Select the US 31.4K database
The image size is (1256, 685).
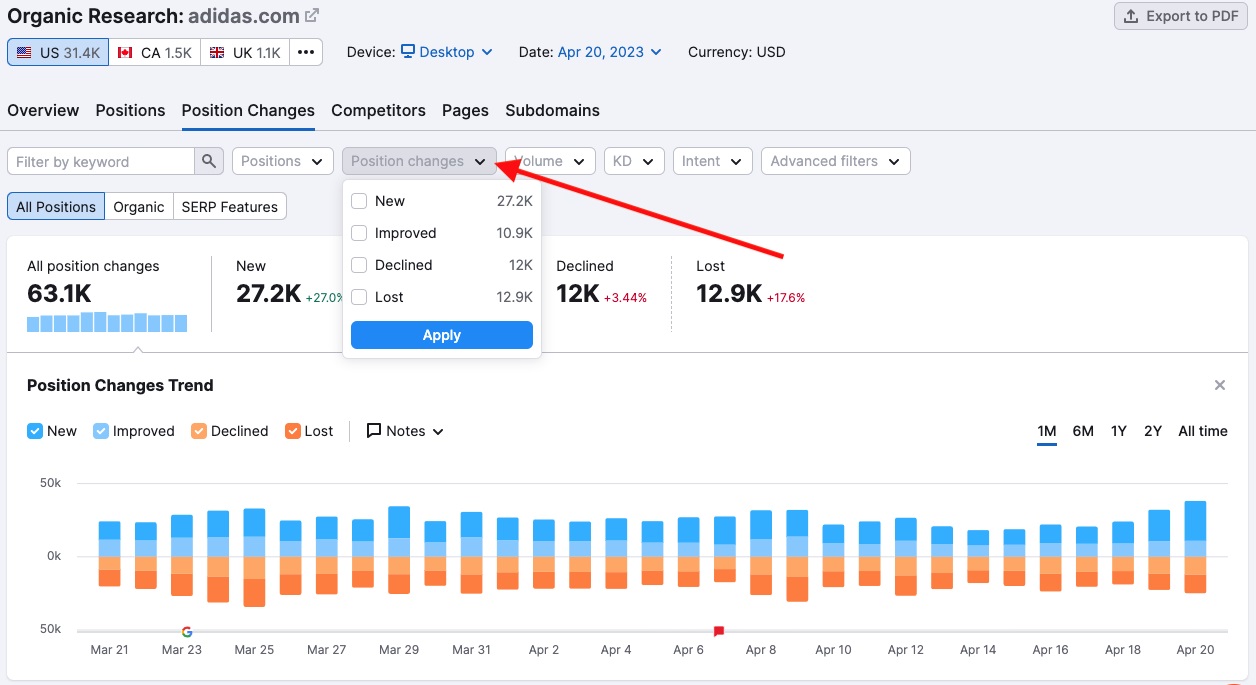coord(58,52)
